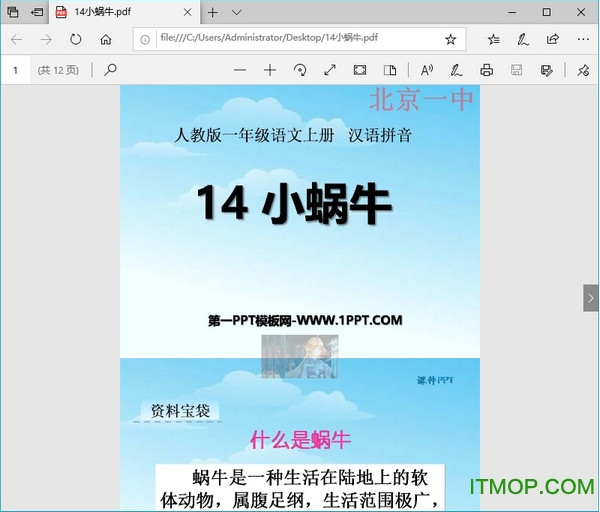Print the PDF document

point(486,70)
